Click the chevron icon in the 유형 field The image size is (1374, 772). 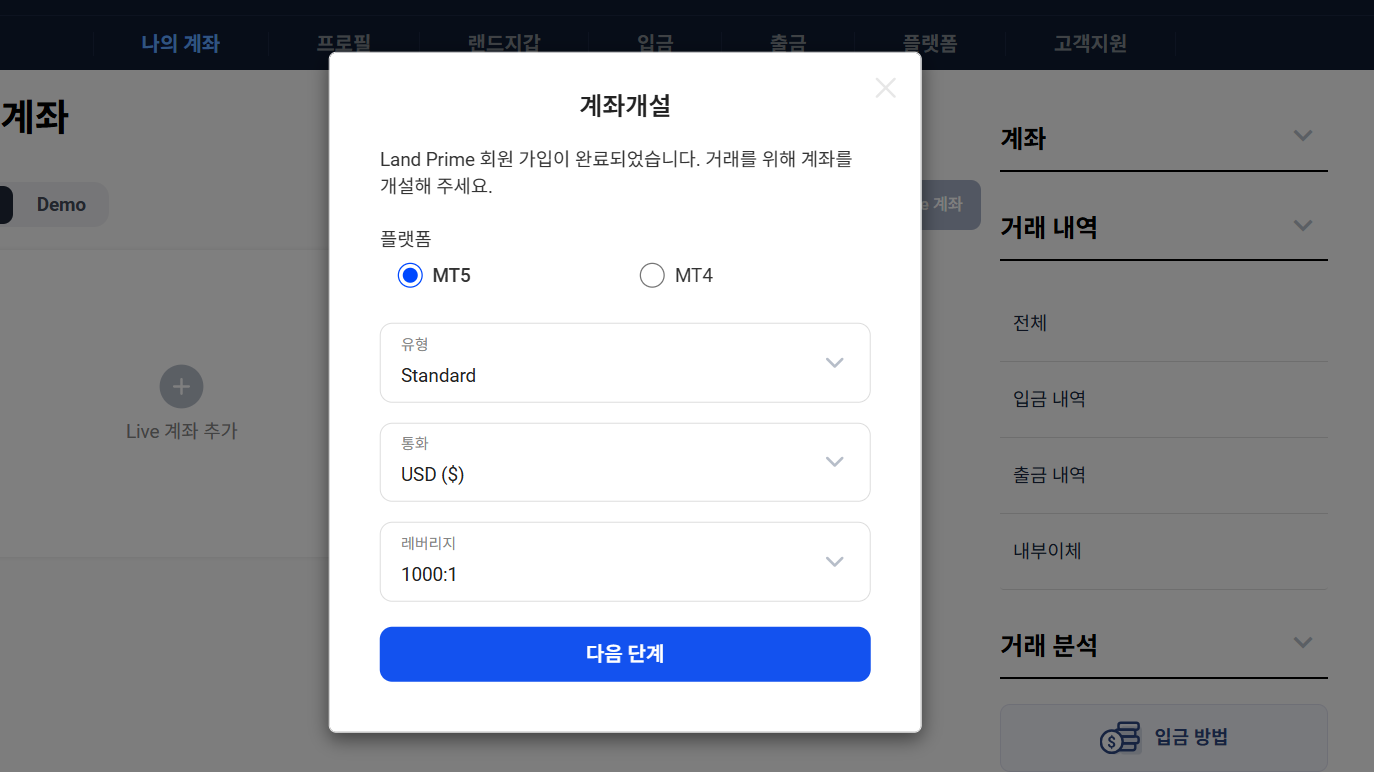835,362
